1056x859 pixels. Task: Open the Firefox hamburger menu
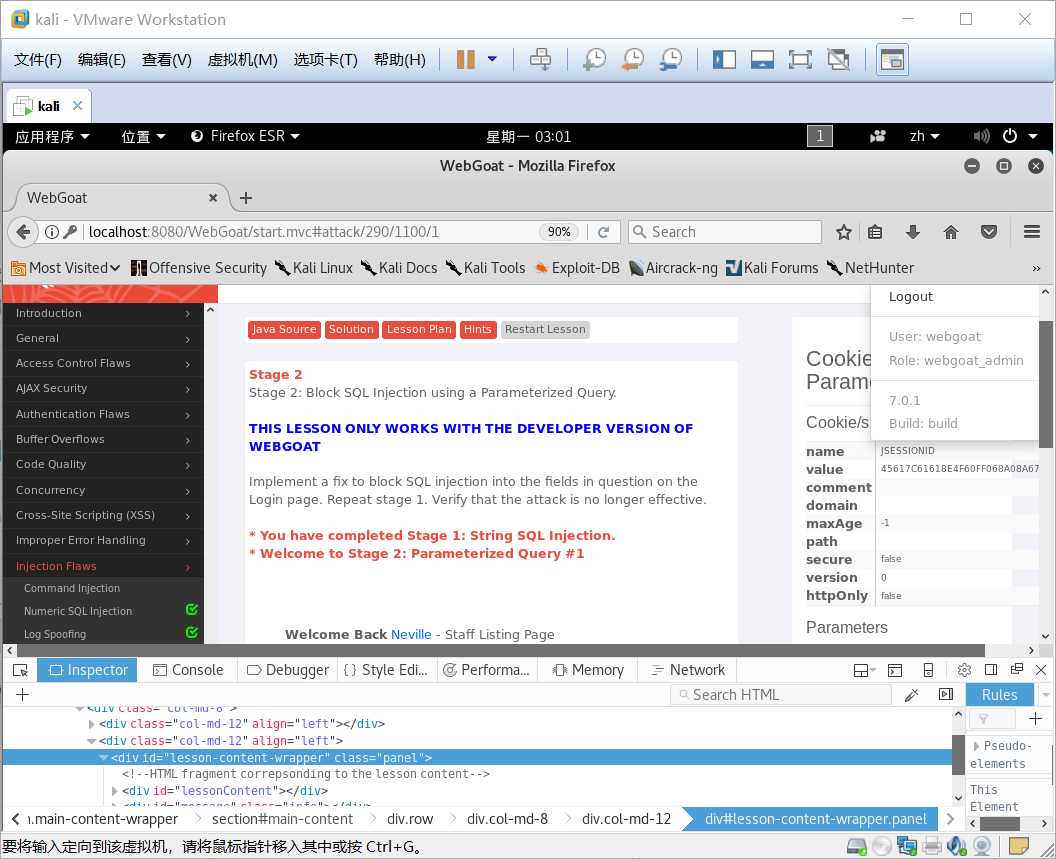point(1032,232)
